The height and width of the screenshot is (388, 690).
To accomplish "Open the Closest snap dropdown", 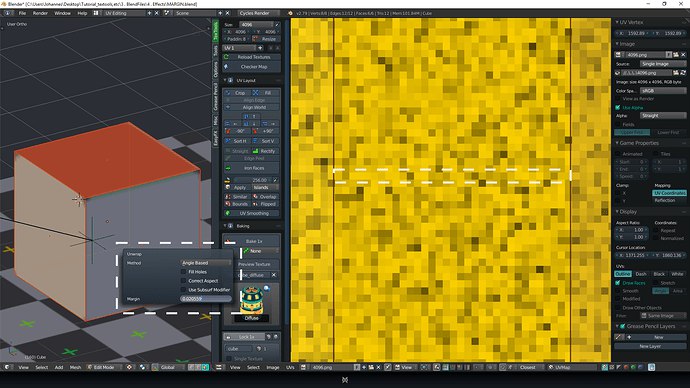I will [x=530, y=367].
